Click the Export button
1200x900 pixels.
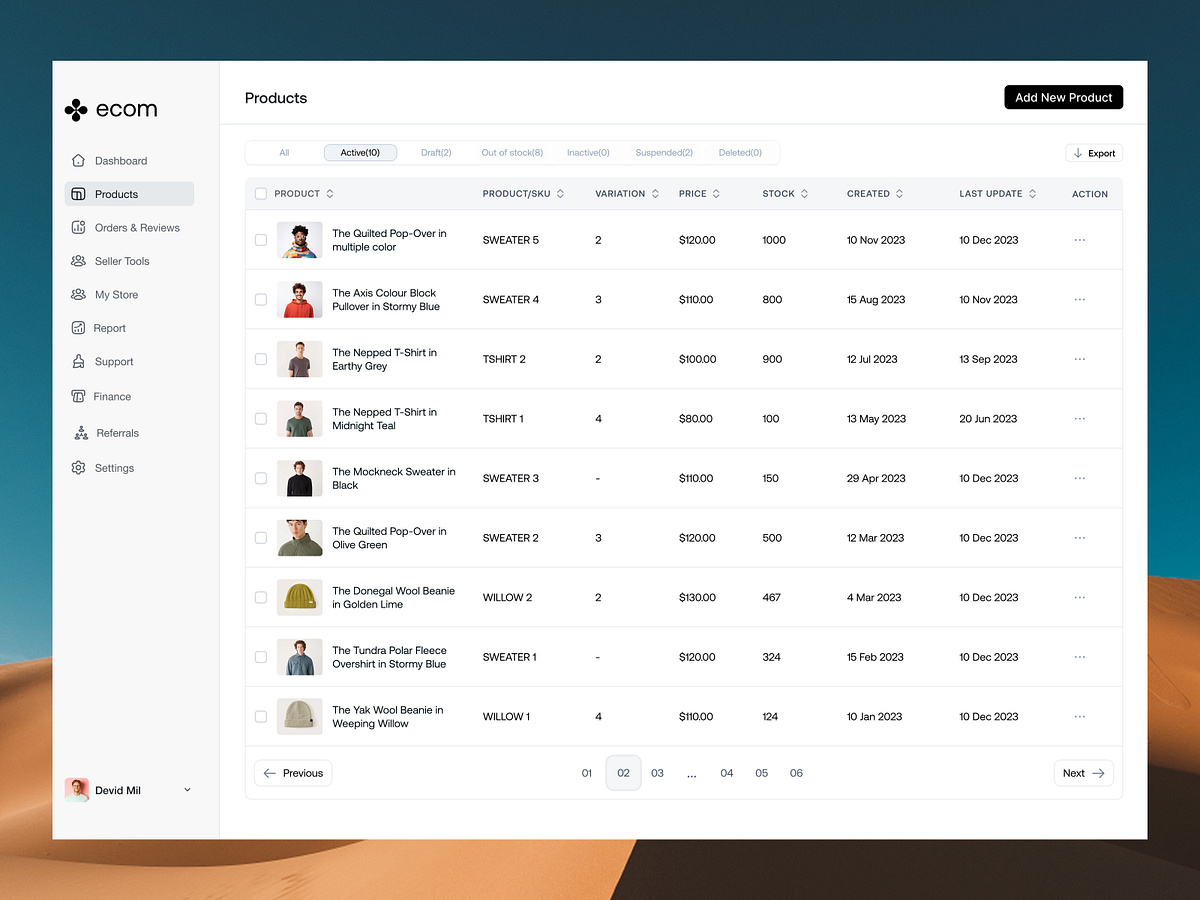click(x=1094, y=153)
